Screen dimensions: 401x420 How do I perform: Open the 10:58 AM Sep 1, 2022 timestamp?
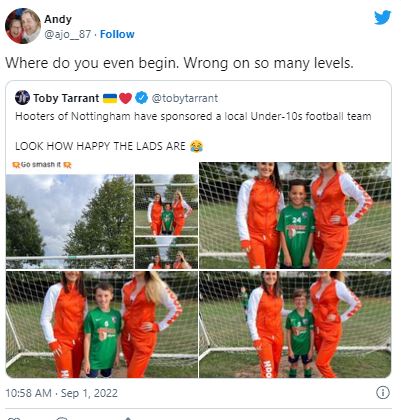[x=62, y=393]
